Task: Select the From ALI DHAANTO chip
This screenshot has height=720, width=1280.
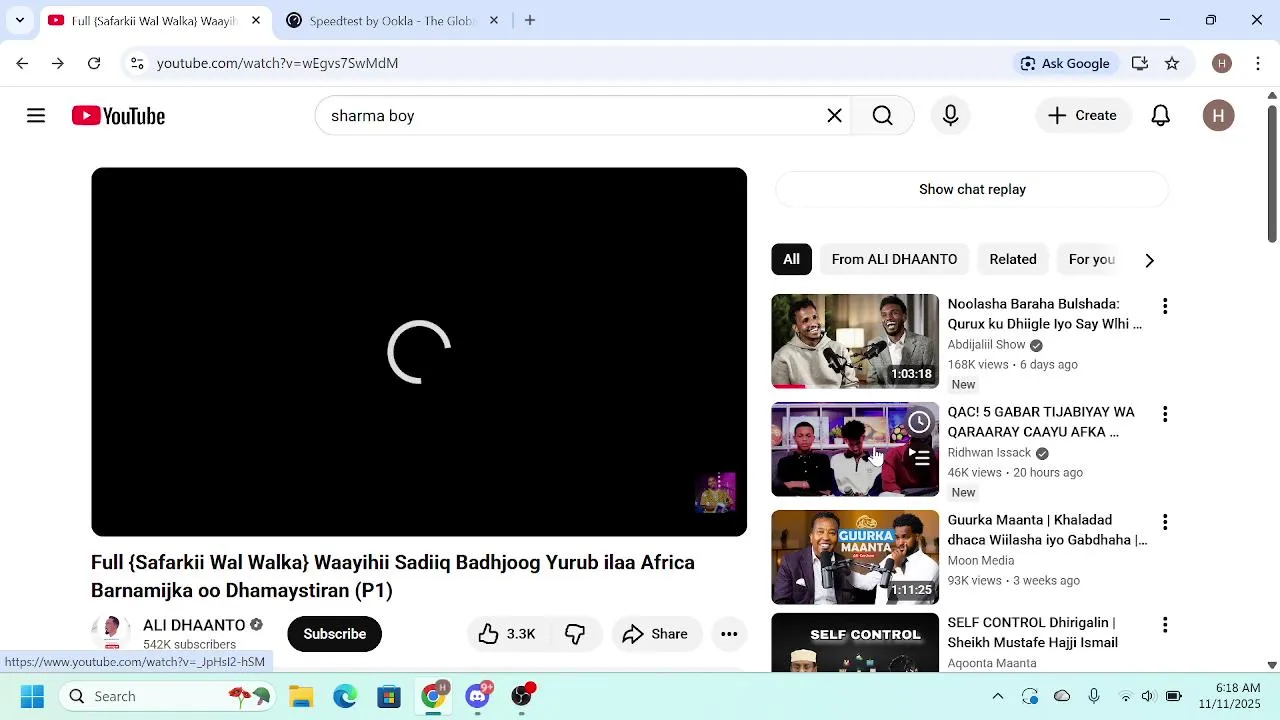Action: pyautogui.click(x=894, y=259)
